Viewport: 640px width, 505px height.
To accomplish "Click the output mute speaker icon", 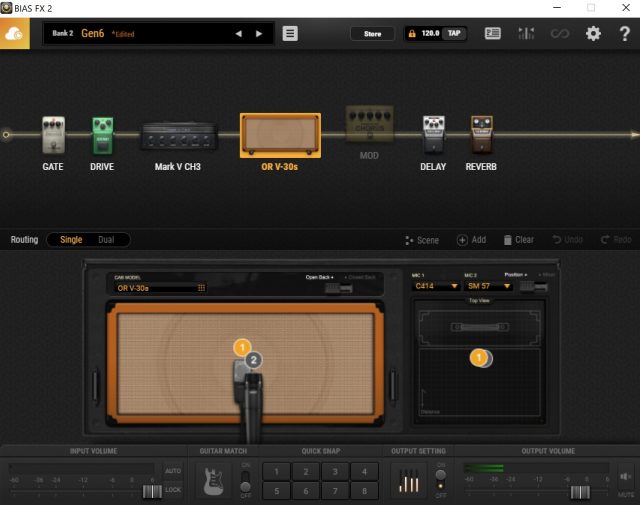I will pyautogui.click(x=625, y=476).
